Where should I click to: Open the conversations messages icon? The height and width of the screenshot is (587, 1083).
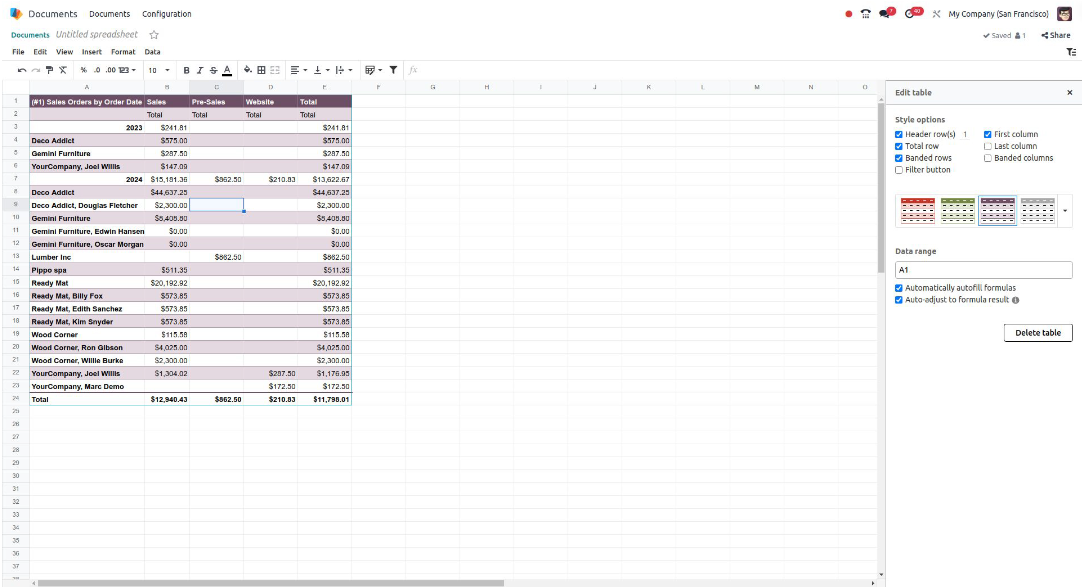click(x=886, y=13)
